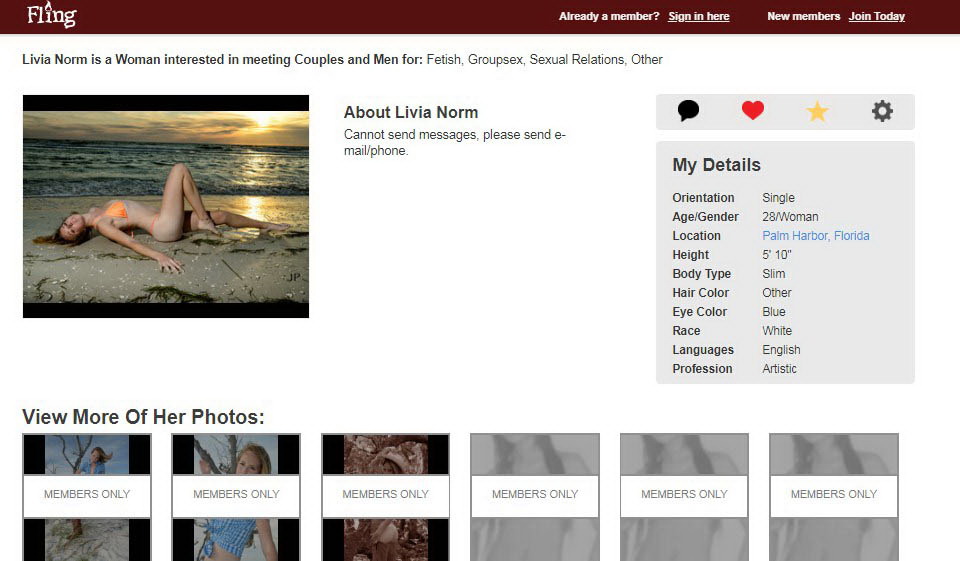Click the chat bubble message icon
960x561 pixels.
[688, 111]
